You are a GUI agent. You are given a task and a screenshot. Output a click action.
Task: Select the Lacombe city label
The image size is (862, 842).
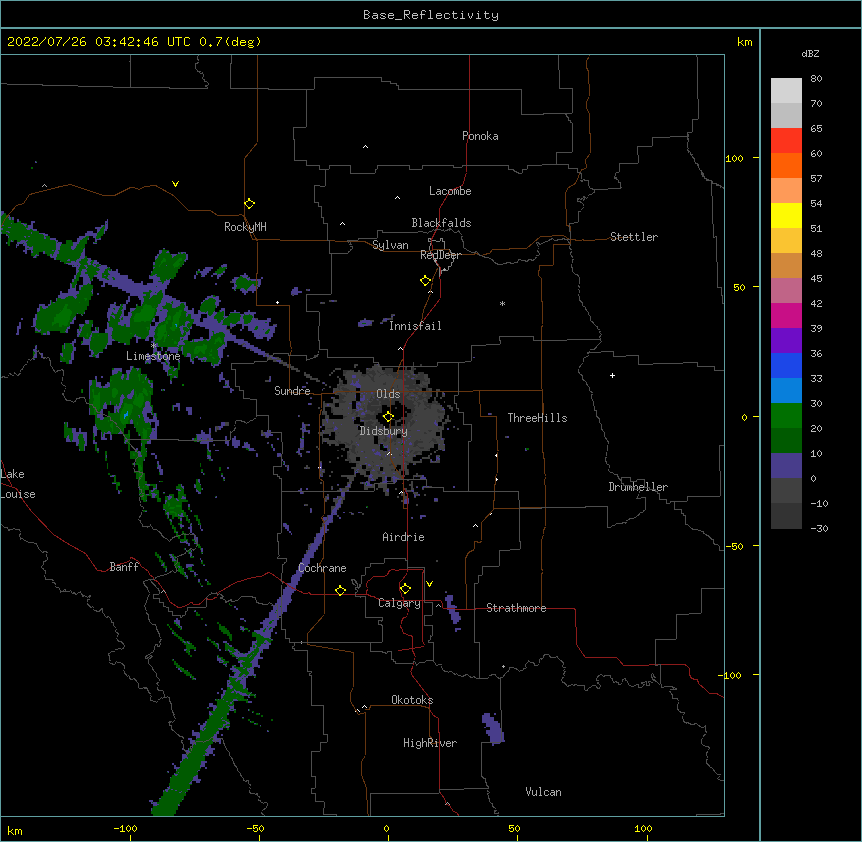450,191
